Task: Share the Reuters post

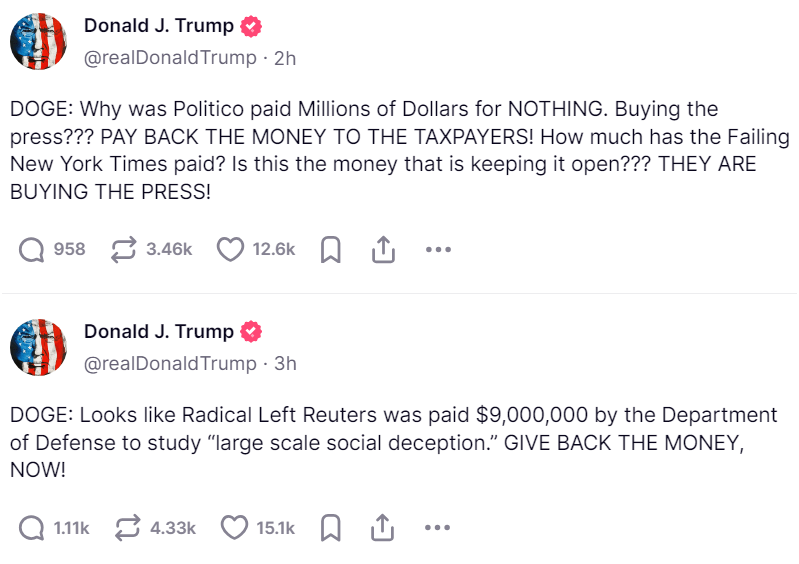Action: pyautogui.click(x=383, y=527)
